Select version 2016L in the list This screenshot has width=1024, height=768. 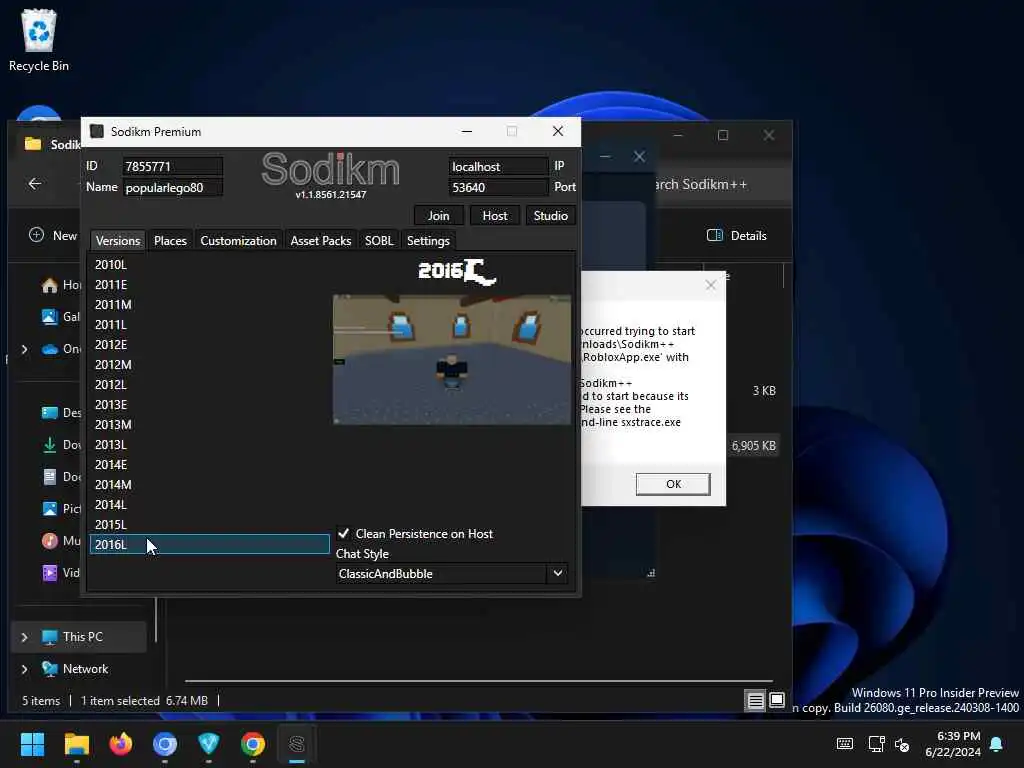tap(209, 544)
